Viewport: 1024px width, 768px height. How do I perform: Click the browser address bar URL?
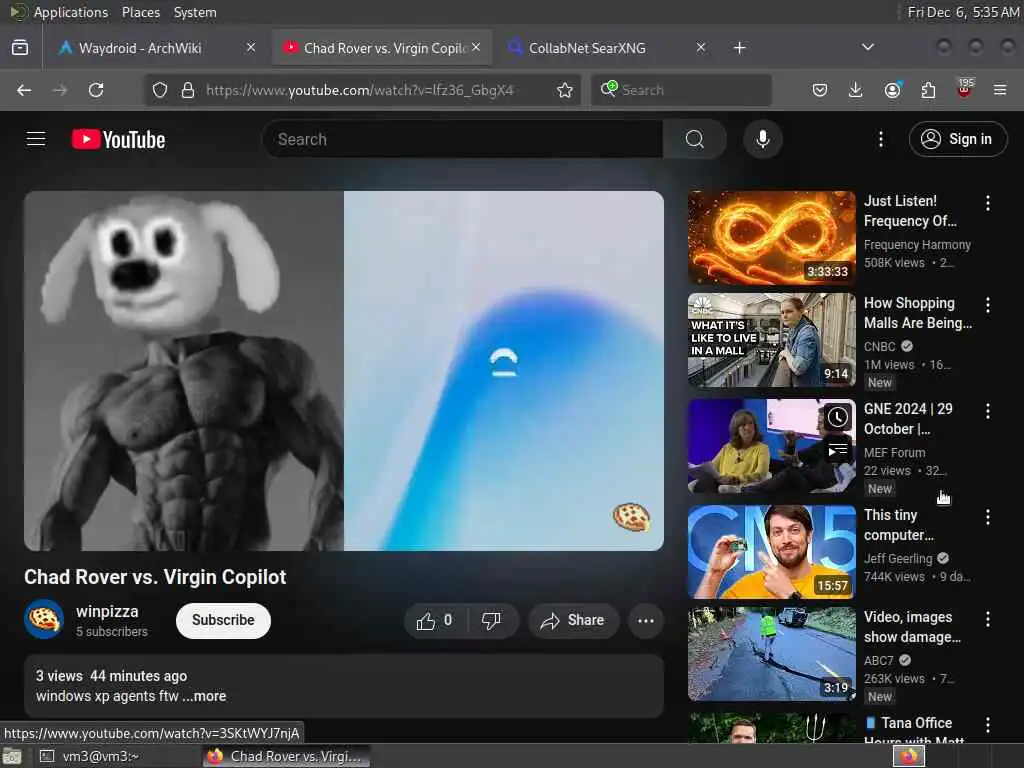(x=360, y=90)
